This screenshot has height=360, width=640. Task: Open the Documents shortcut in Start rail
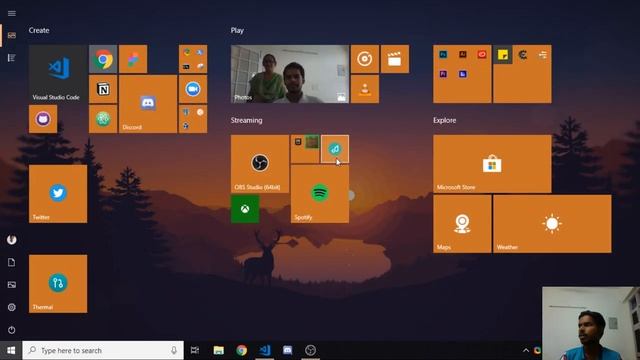click(11, 262)
